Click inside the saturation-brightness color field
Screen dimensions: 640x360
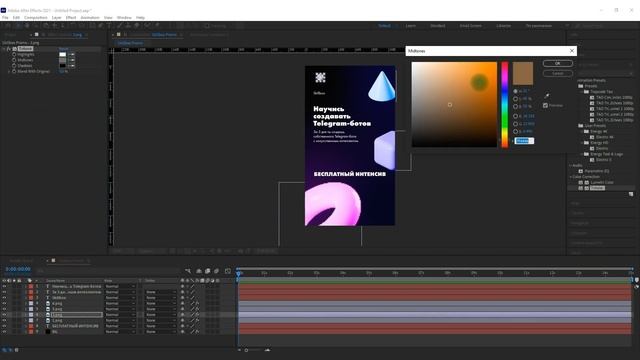(x=454, y=104)
